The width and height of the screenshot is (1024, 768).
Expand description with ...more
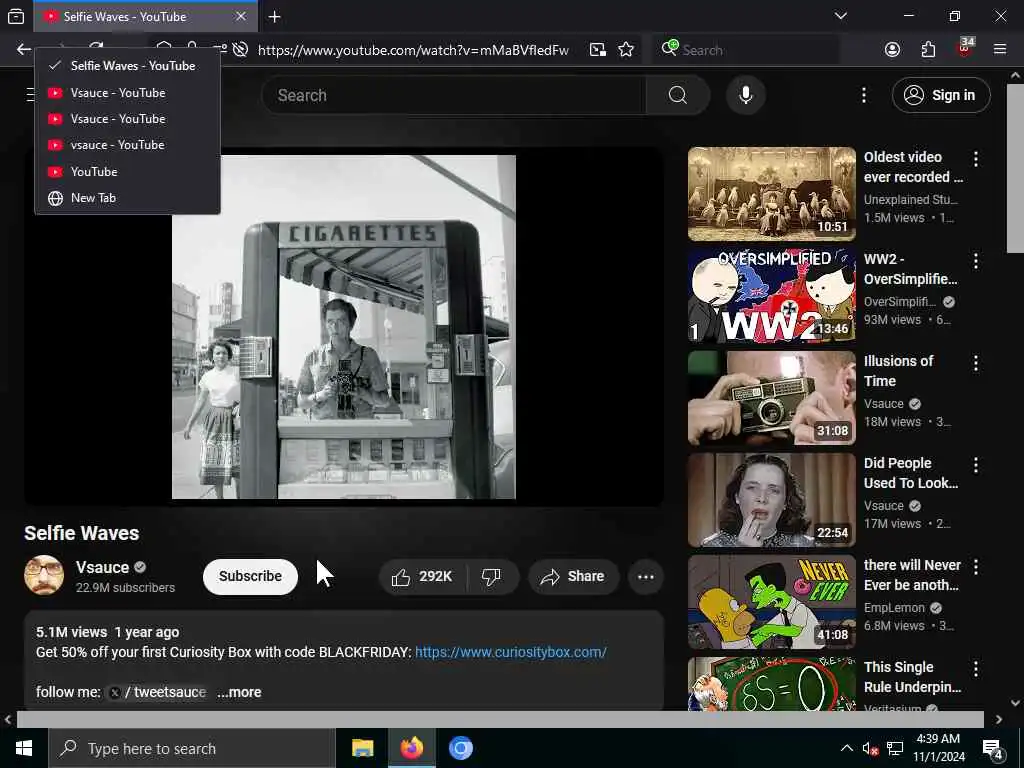[x=239, y=692]
